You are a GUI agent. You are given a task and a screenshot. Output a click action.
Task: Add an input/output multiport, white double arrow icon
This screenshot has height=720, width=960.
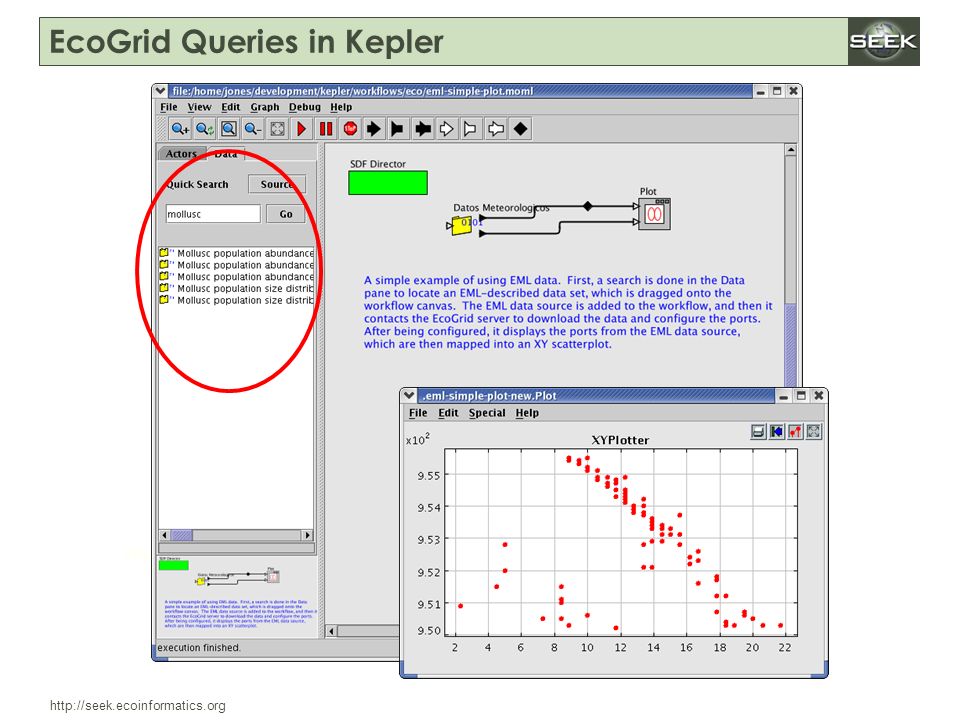coord(495,129)
